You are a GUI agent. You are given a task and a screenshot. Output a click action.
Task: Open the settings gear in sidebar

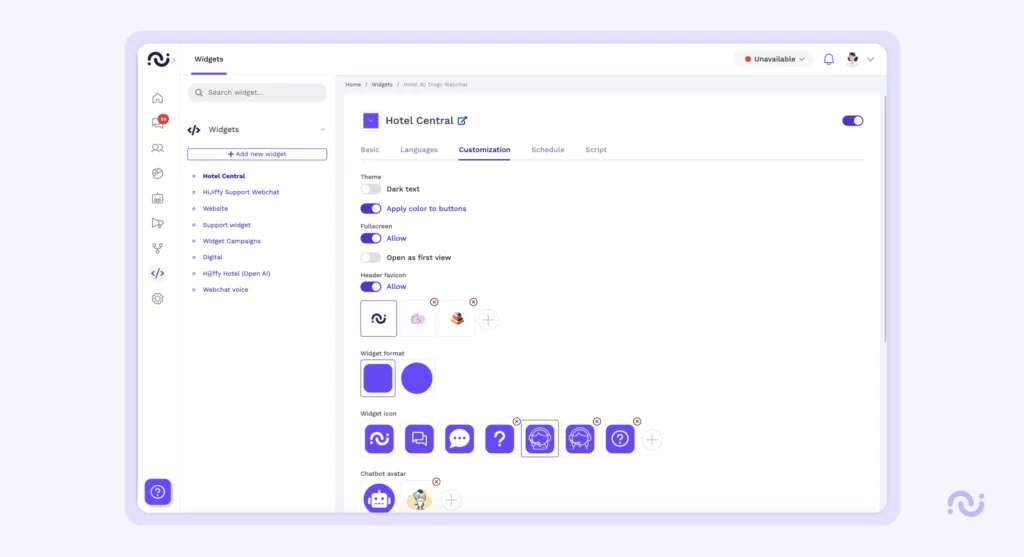pos(157,298)
